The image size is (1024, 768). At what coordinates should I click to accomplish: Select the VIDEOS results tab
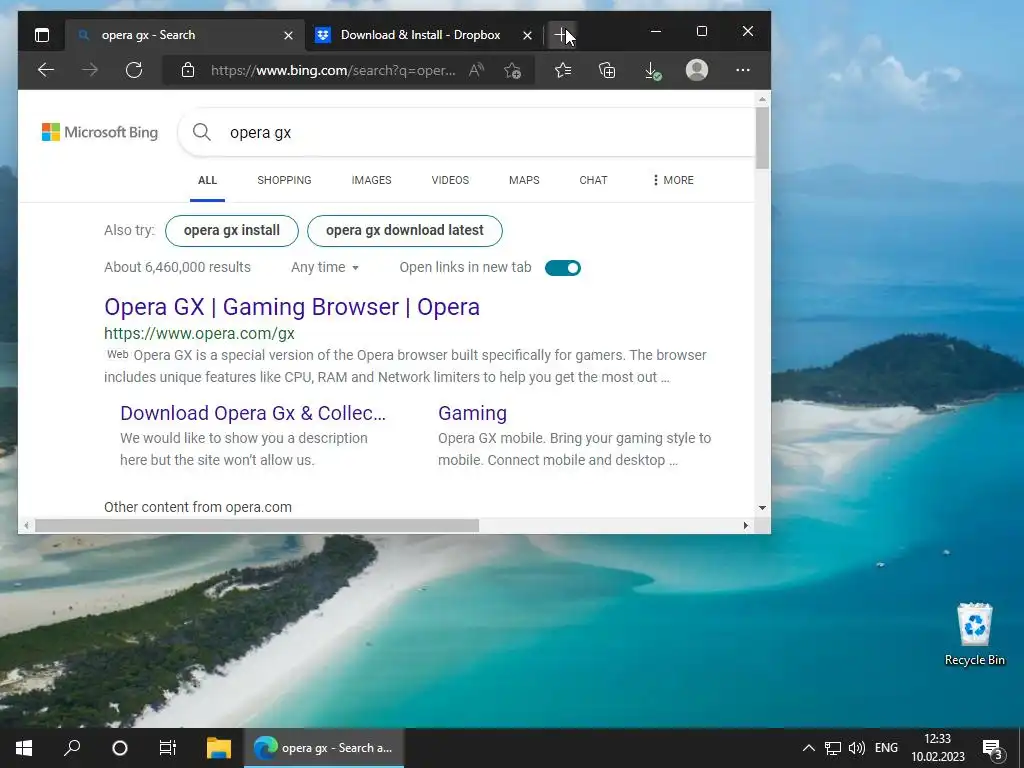point(450,180)
